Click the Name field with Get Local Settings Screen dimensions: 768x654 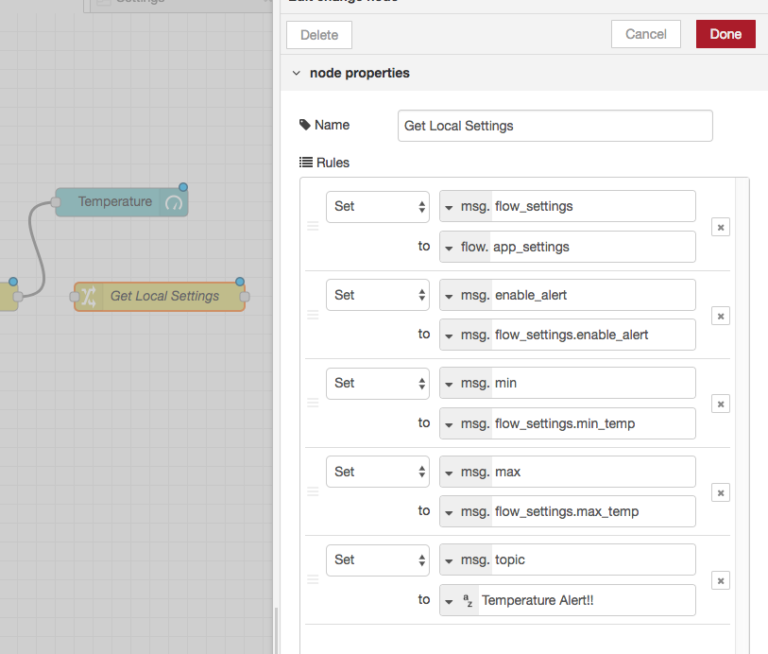pyautogui.click(x=555, y=126)
